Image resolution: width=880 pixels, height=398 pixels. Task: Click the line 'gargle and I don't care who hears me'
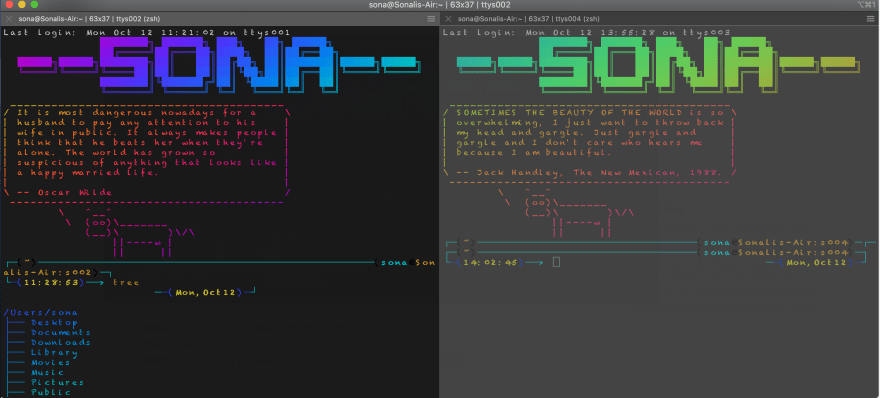coord(580,143)
